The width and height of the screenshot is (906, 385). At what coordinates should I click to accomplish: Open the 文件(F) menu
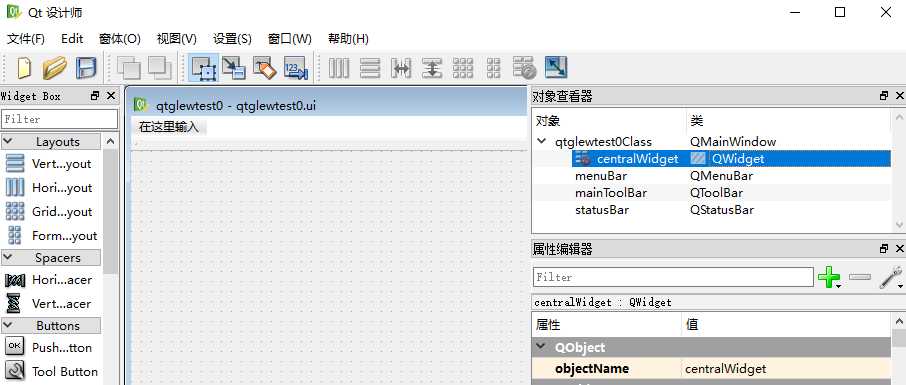click(x=25, y=39)
